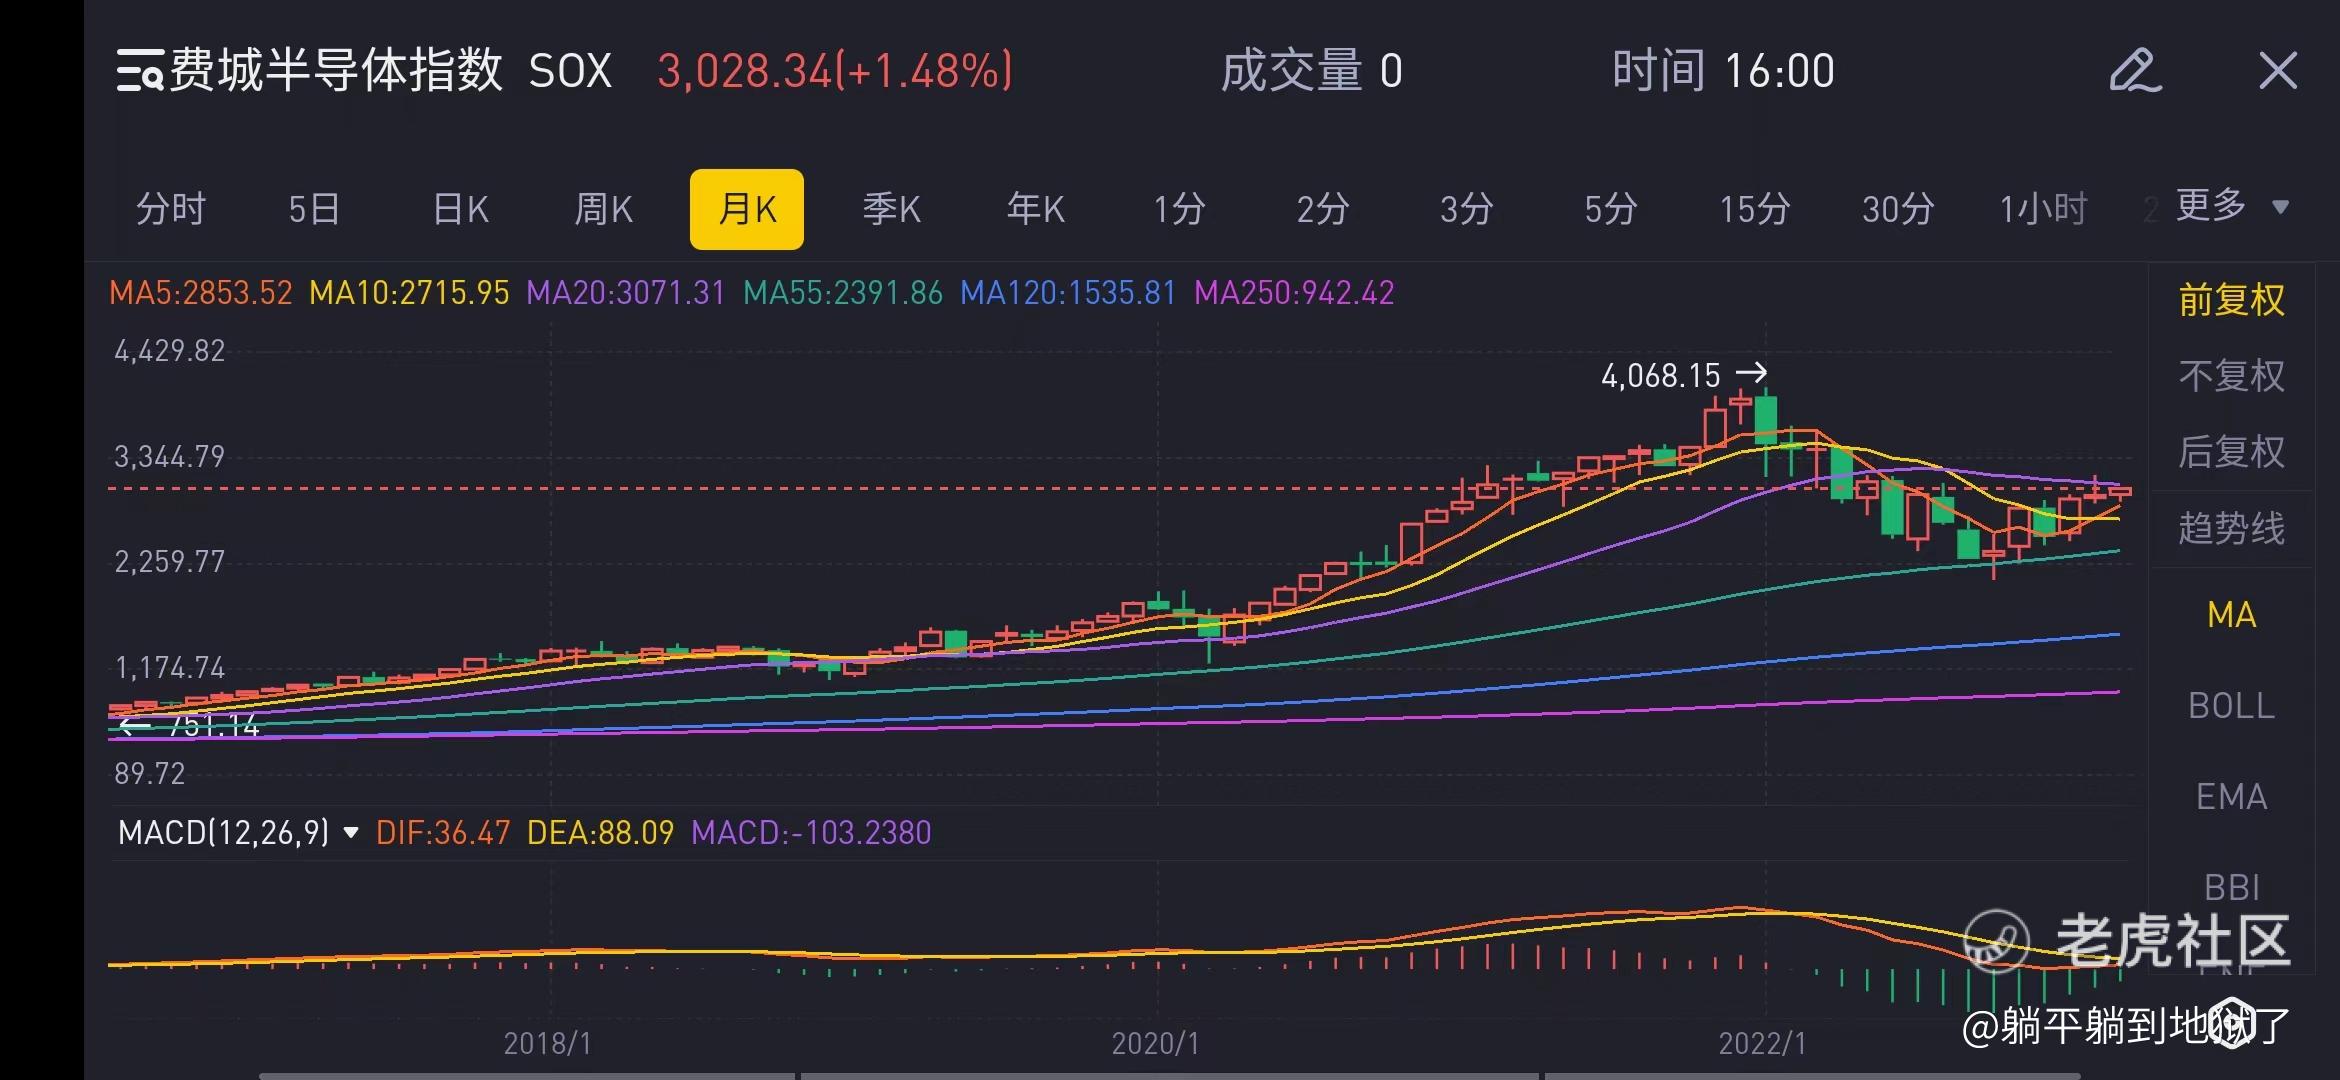Open the 分时 intraday view
The width and height of the screenshot is (2340, 1080).
pos(171,210)
